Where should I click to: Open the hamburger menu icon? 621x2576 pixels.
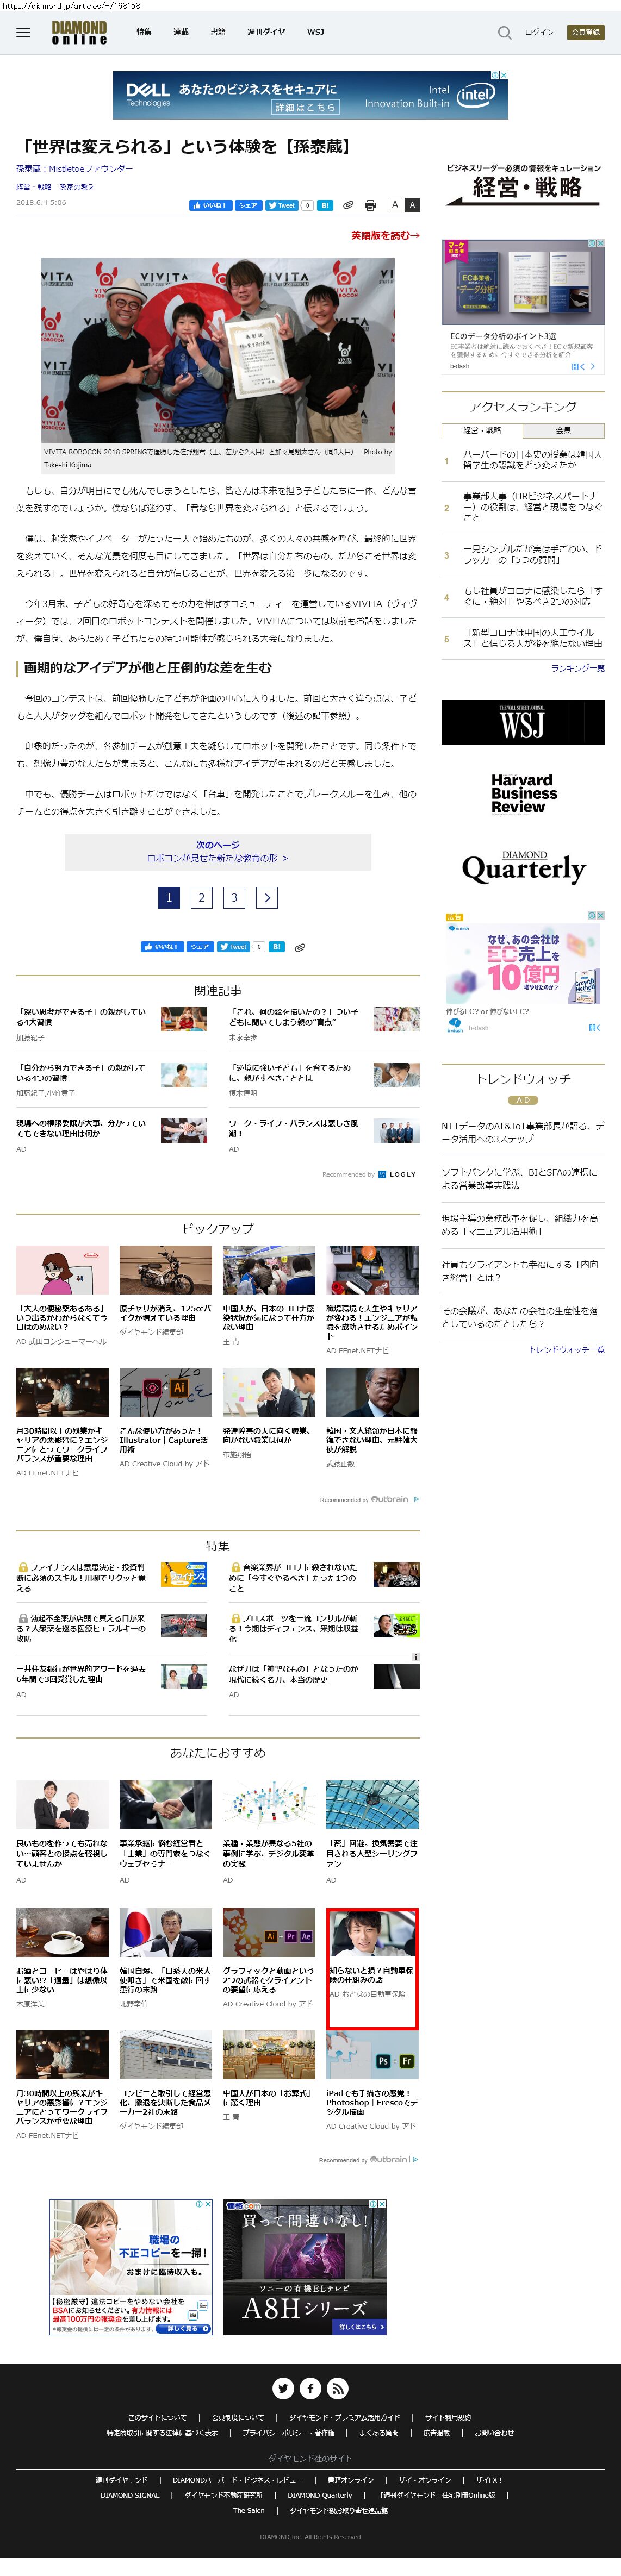pyautogui.click(x=23, y=32)
